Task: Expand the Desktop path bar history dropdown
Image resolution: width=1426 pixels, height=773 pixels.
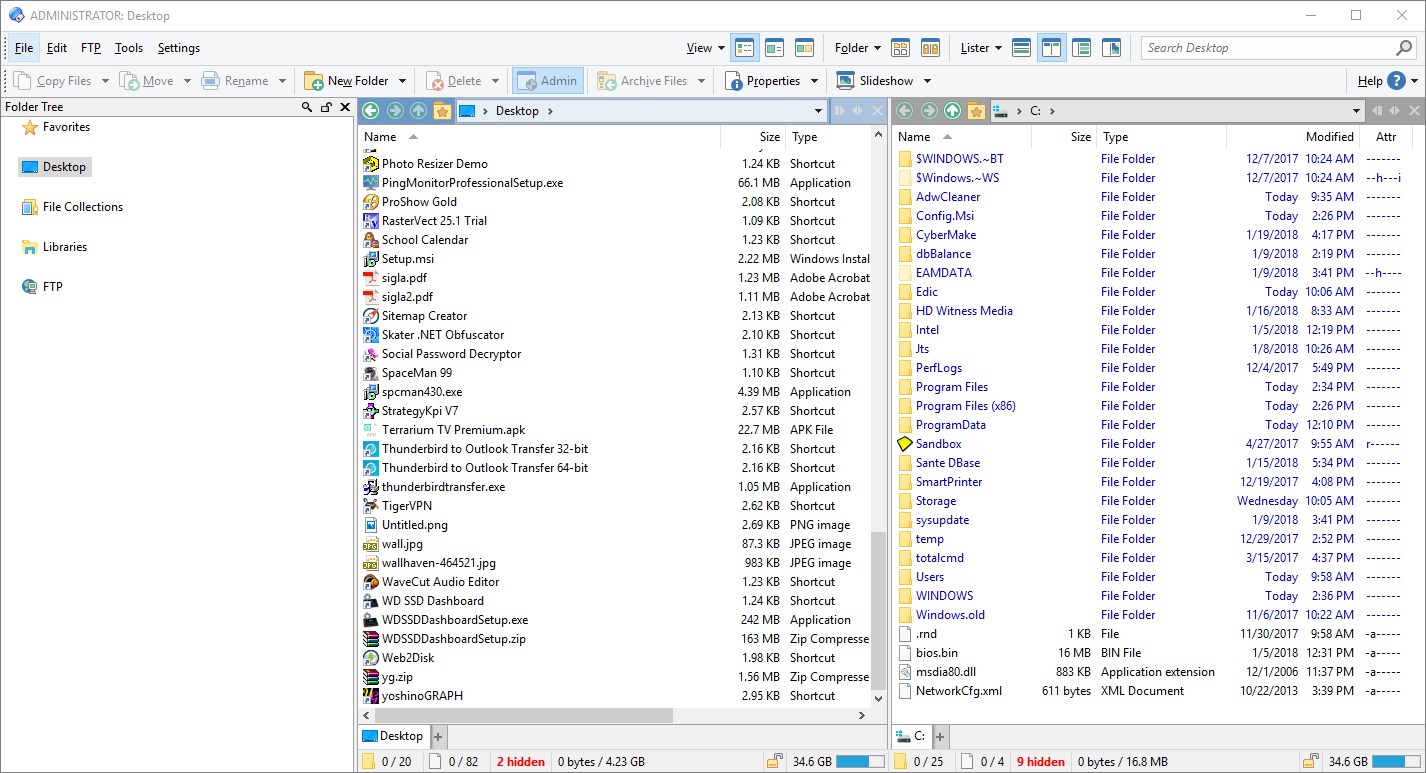Action: (x=819, y=111)
